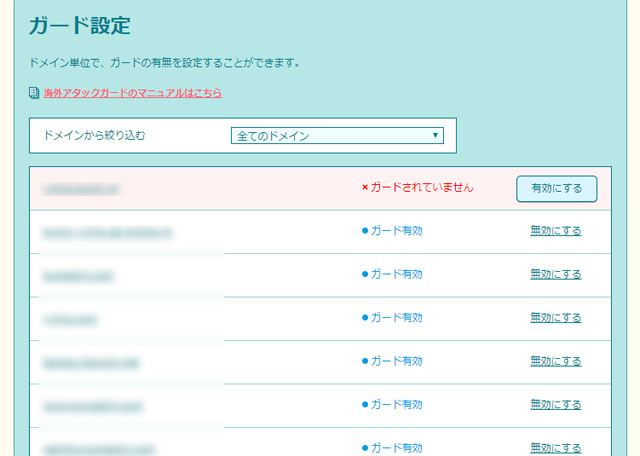Click the red × icon in the unguarded row
This screenshot has width=640, height=456.
pyautogui.click(x=365, y=187)
